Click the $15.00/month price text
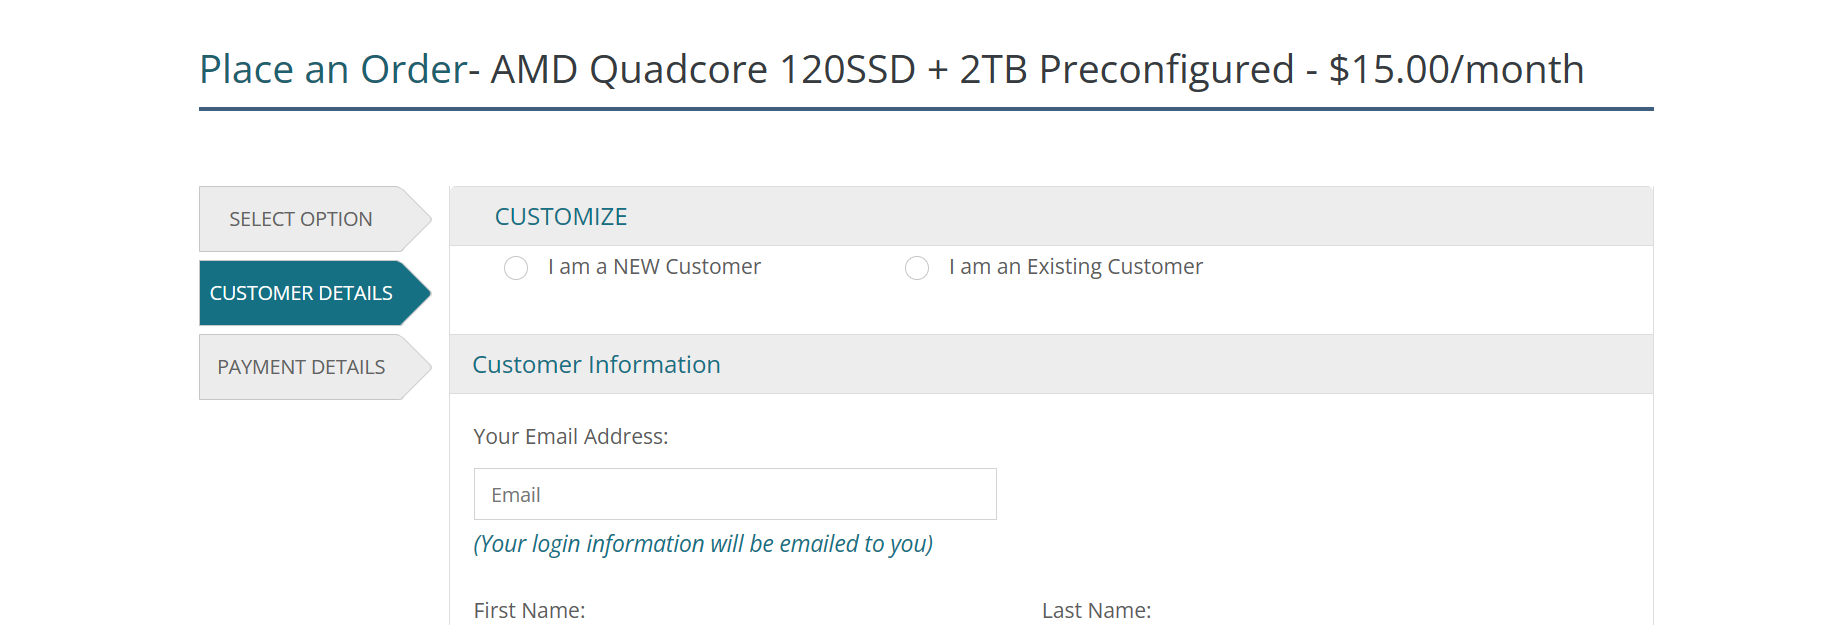Screen dimensions: 1826x625 tap(1455, 70)
